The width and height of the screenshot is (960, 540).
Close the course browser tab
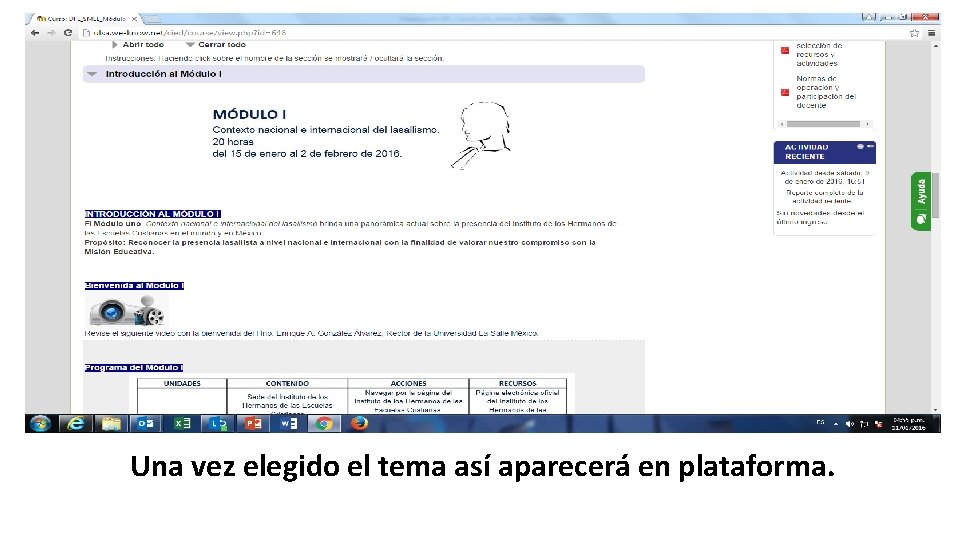click(134, 19)
